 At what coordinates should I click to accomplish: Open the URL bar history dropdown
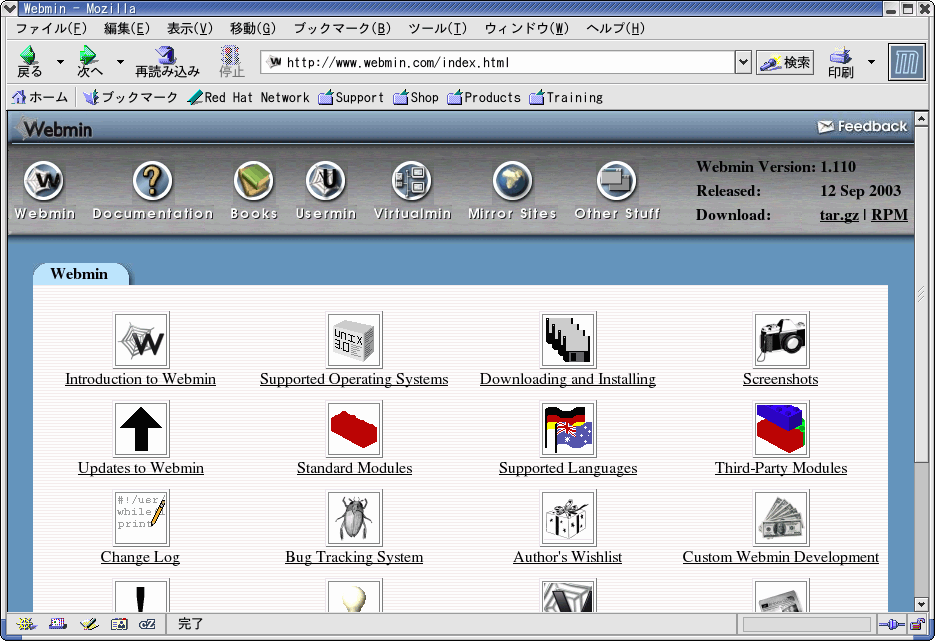[743, 62]
